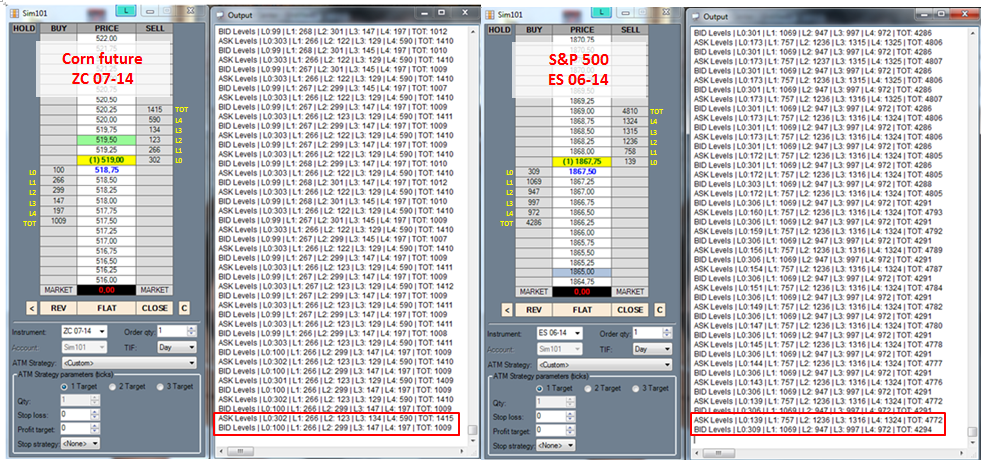983x464 pixels.
Task: Click REV button in the S&P ES DOM
Action: (x=534, y=310)
